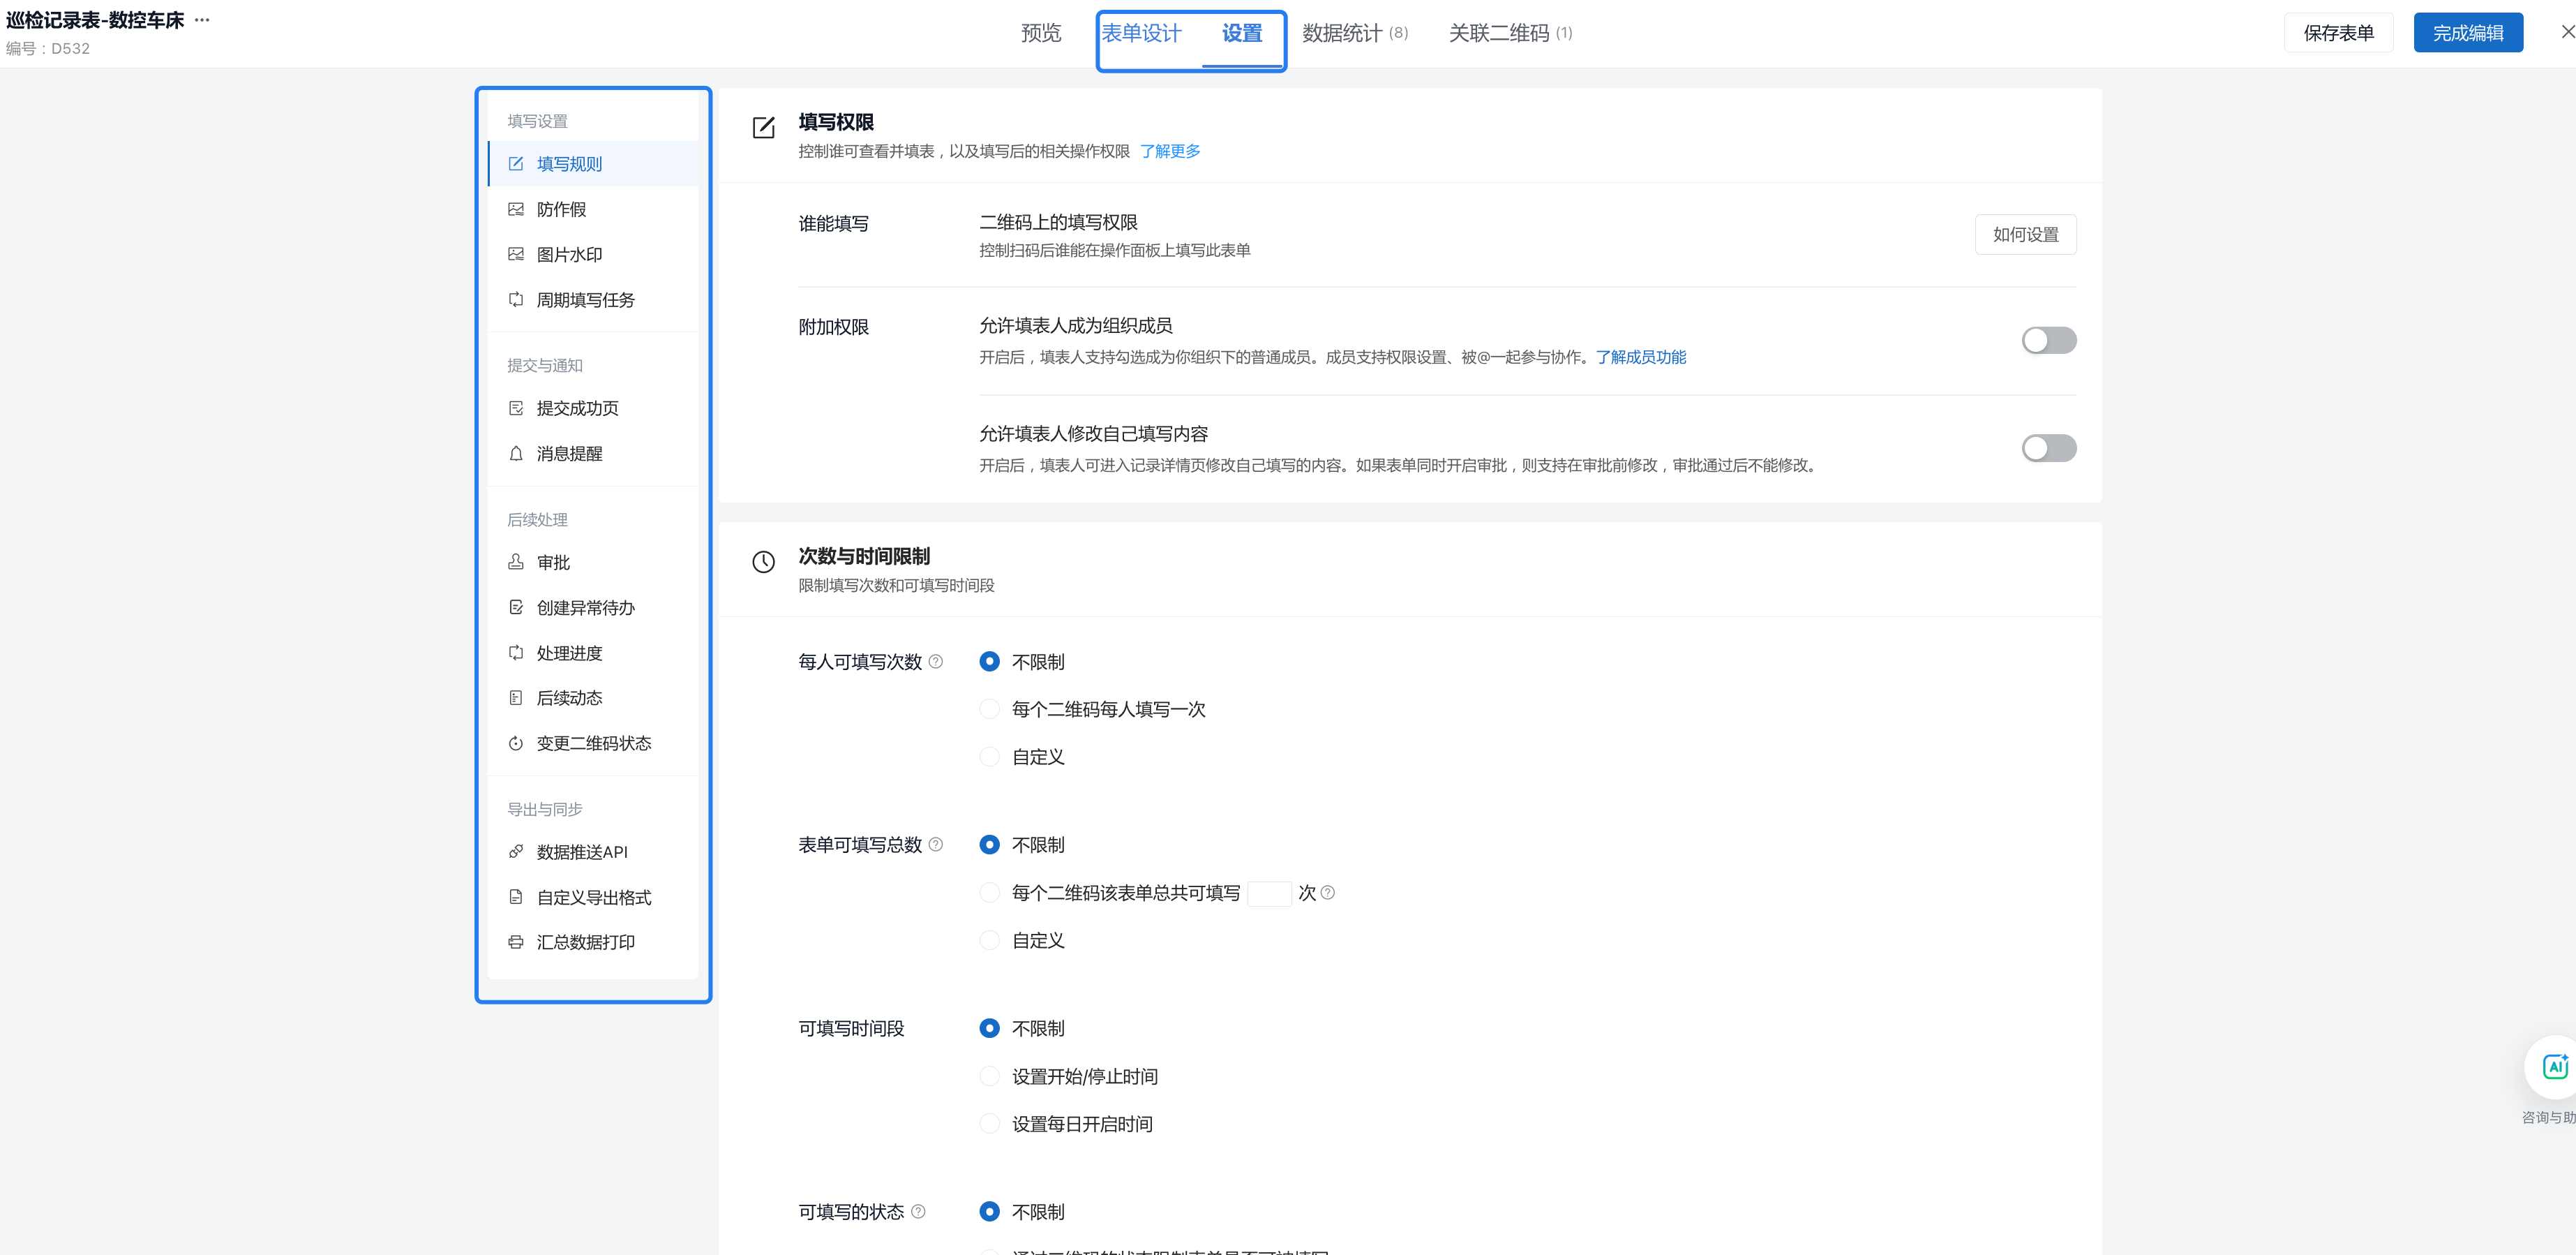Click the 填写规则 edit icon in sidebar

[x=516, y=164]
